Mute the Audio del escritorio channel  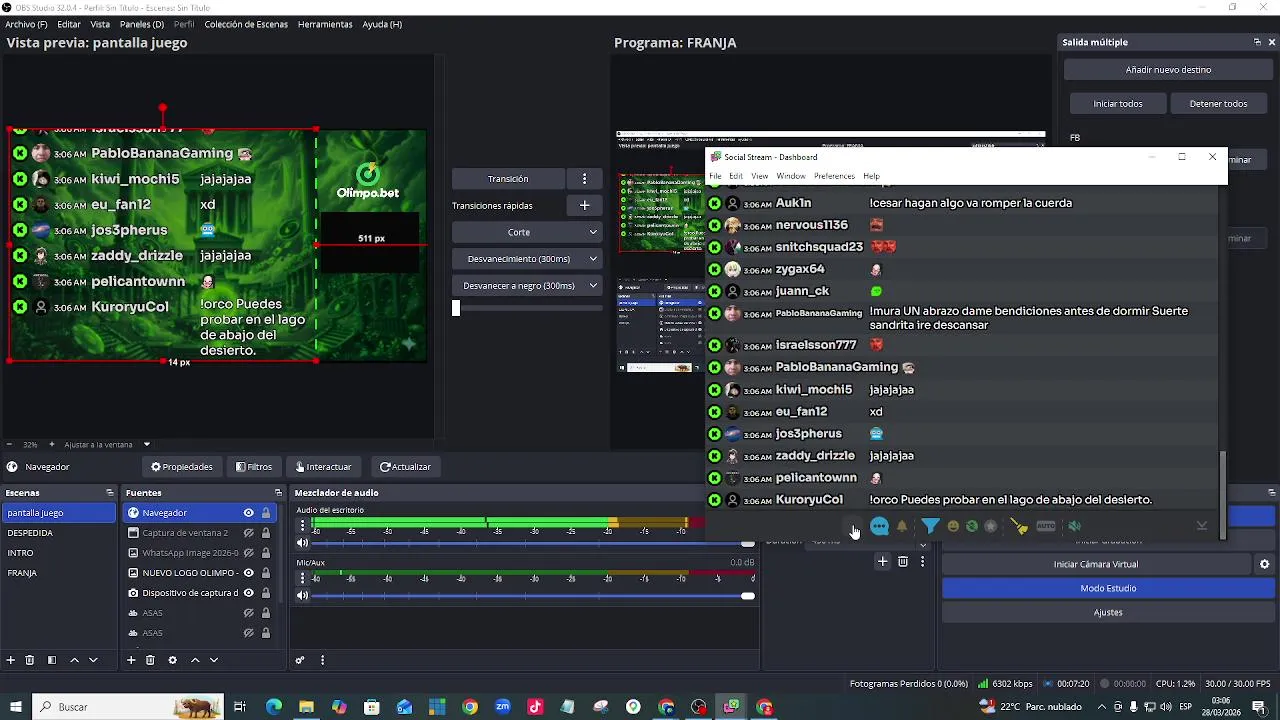point(303,543)
